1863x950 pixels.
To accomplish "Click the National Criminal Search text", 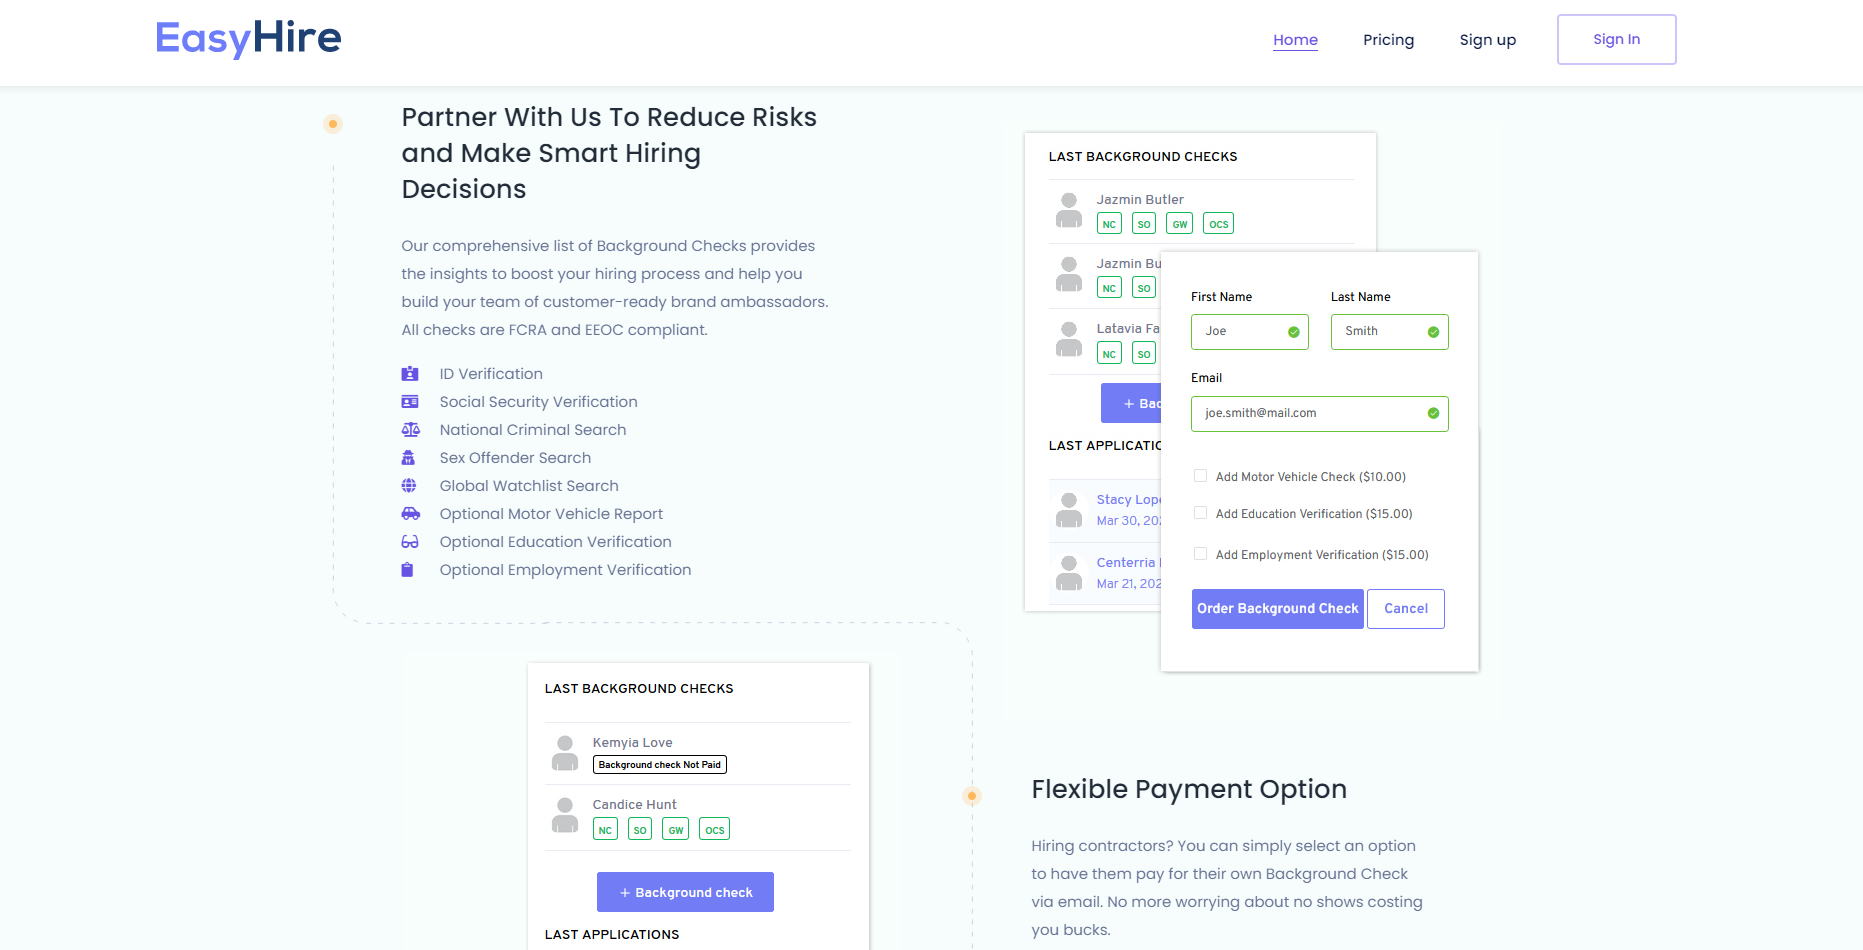I will pos(533,430).
